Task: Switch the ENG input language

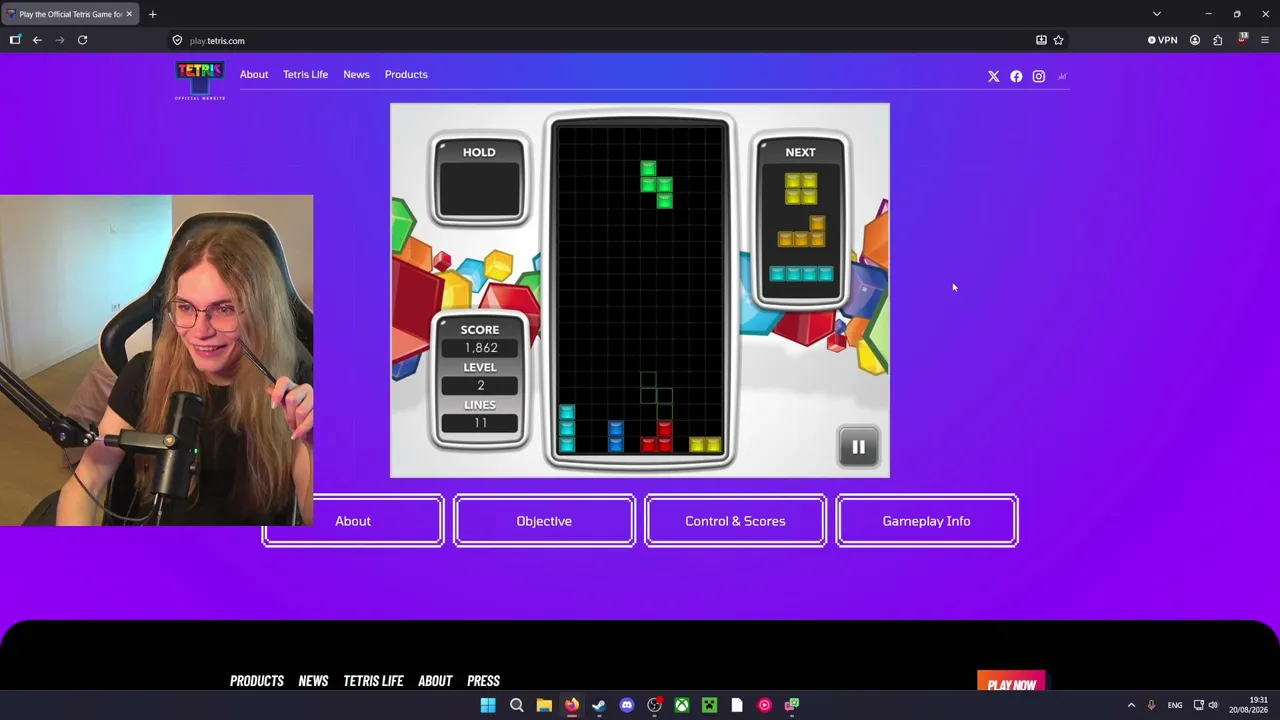Action: pos(1175,705)
